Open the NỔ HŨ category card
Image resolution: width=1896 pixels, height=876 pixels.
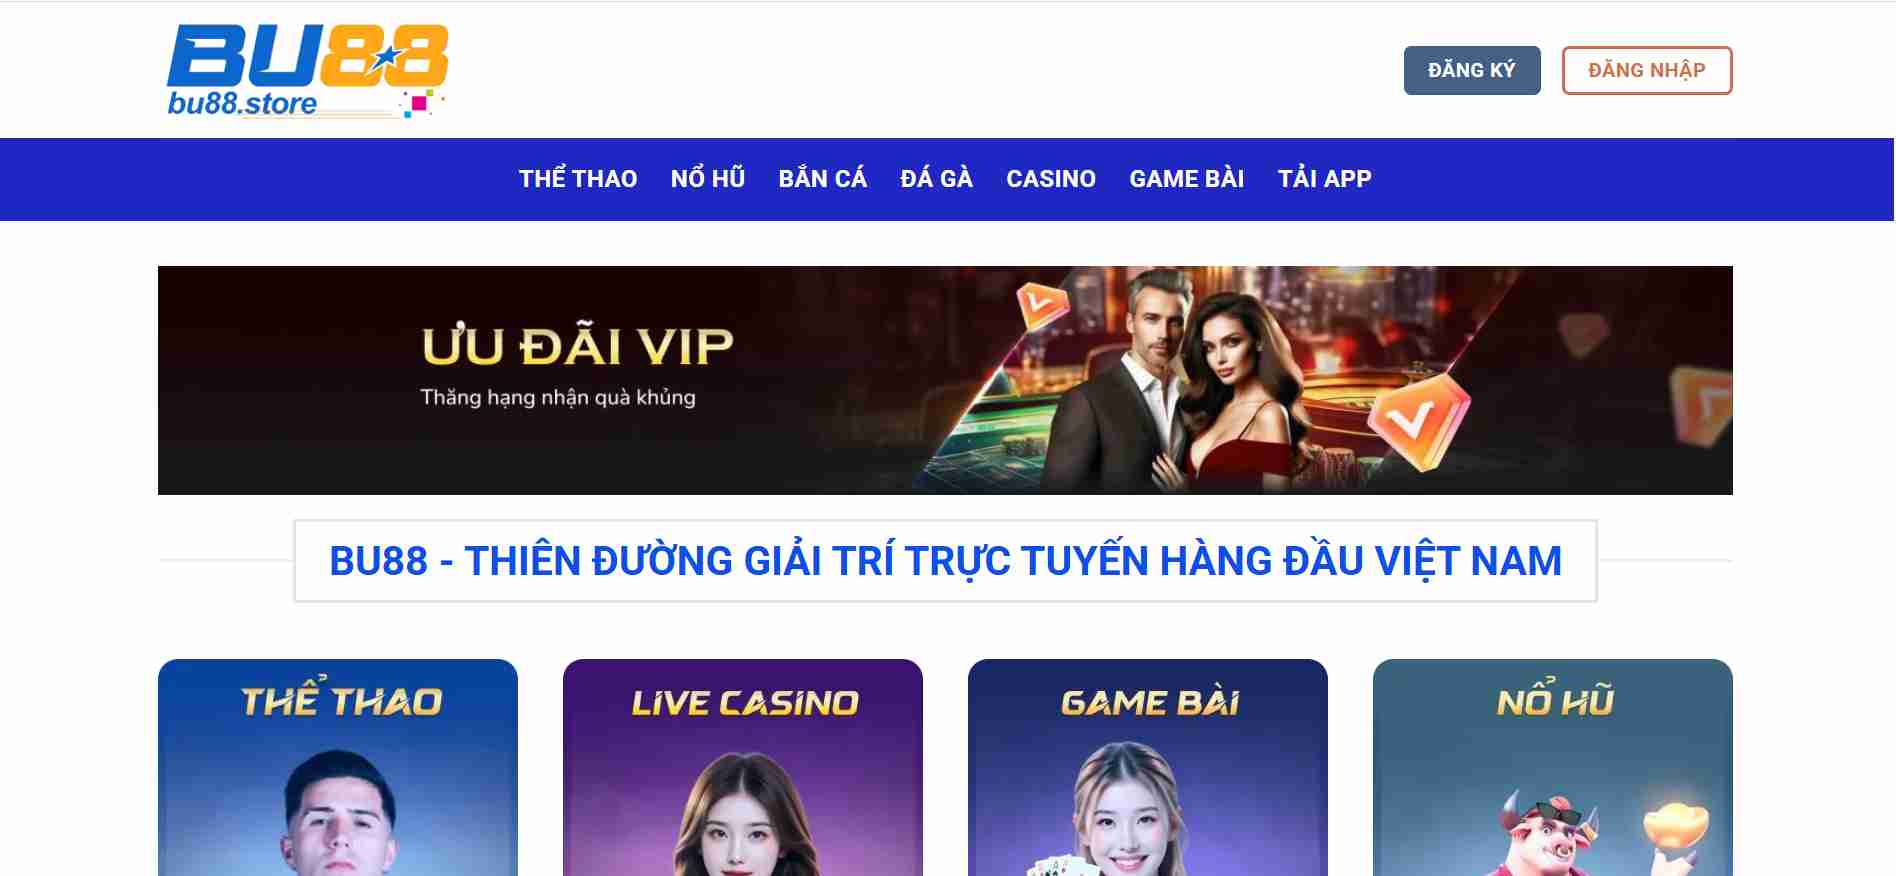click(x=1553, y=767)
